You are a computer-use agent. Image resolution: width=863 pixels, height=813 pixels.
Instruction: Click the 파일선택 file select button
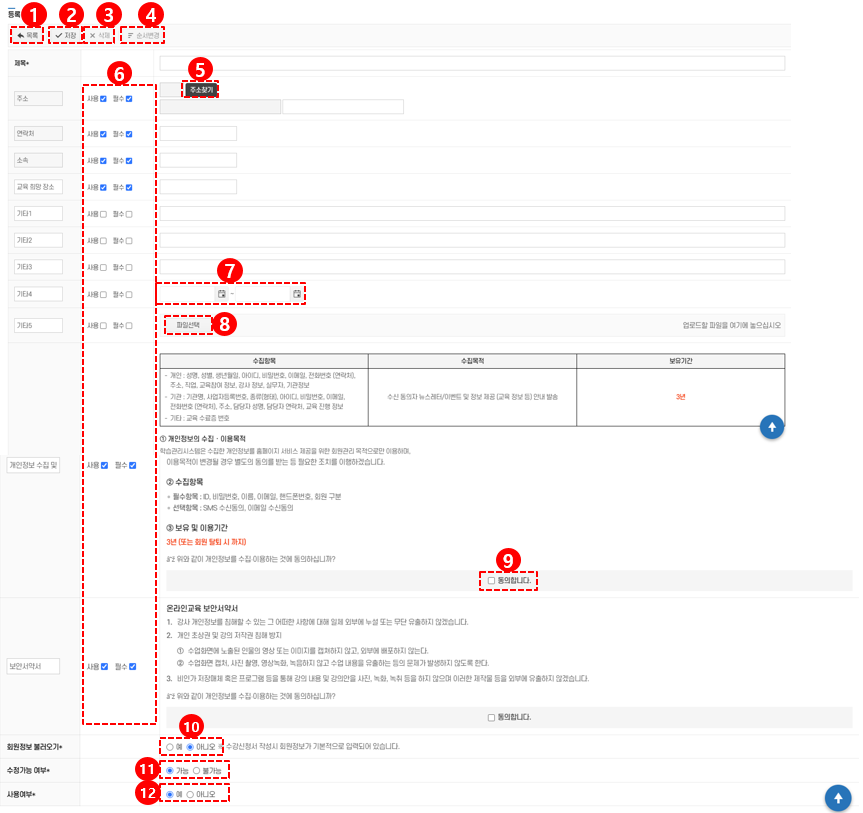188,325
